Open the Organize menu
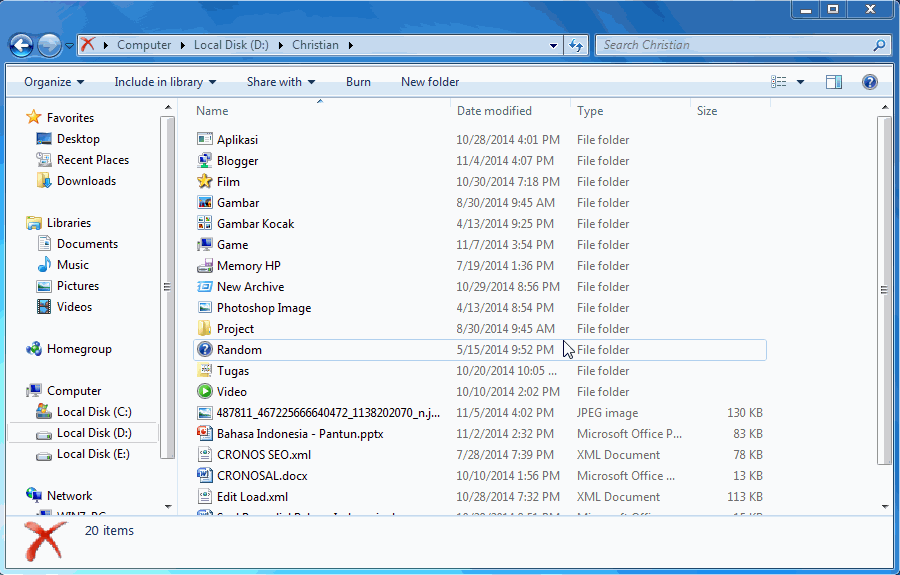Image resolution: width=900 pixels, height=575 pixels. coord(54,82)
